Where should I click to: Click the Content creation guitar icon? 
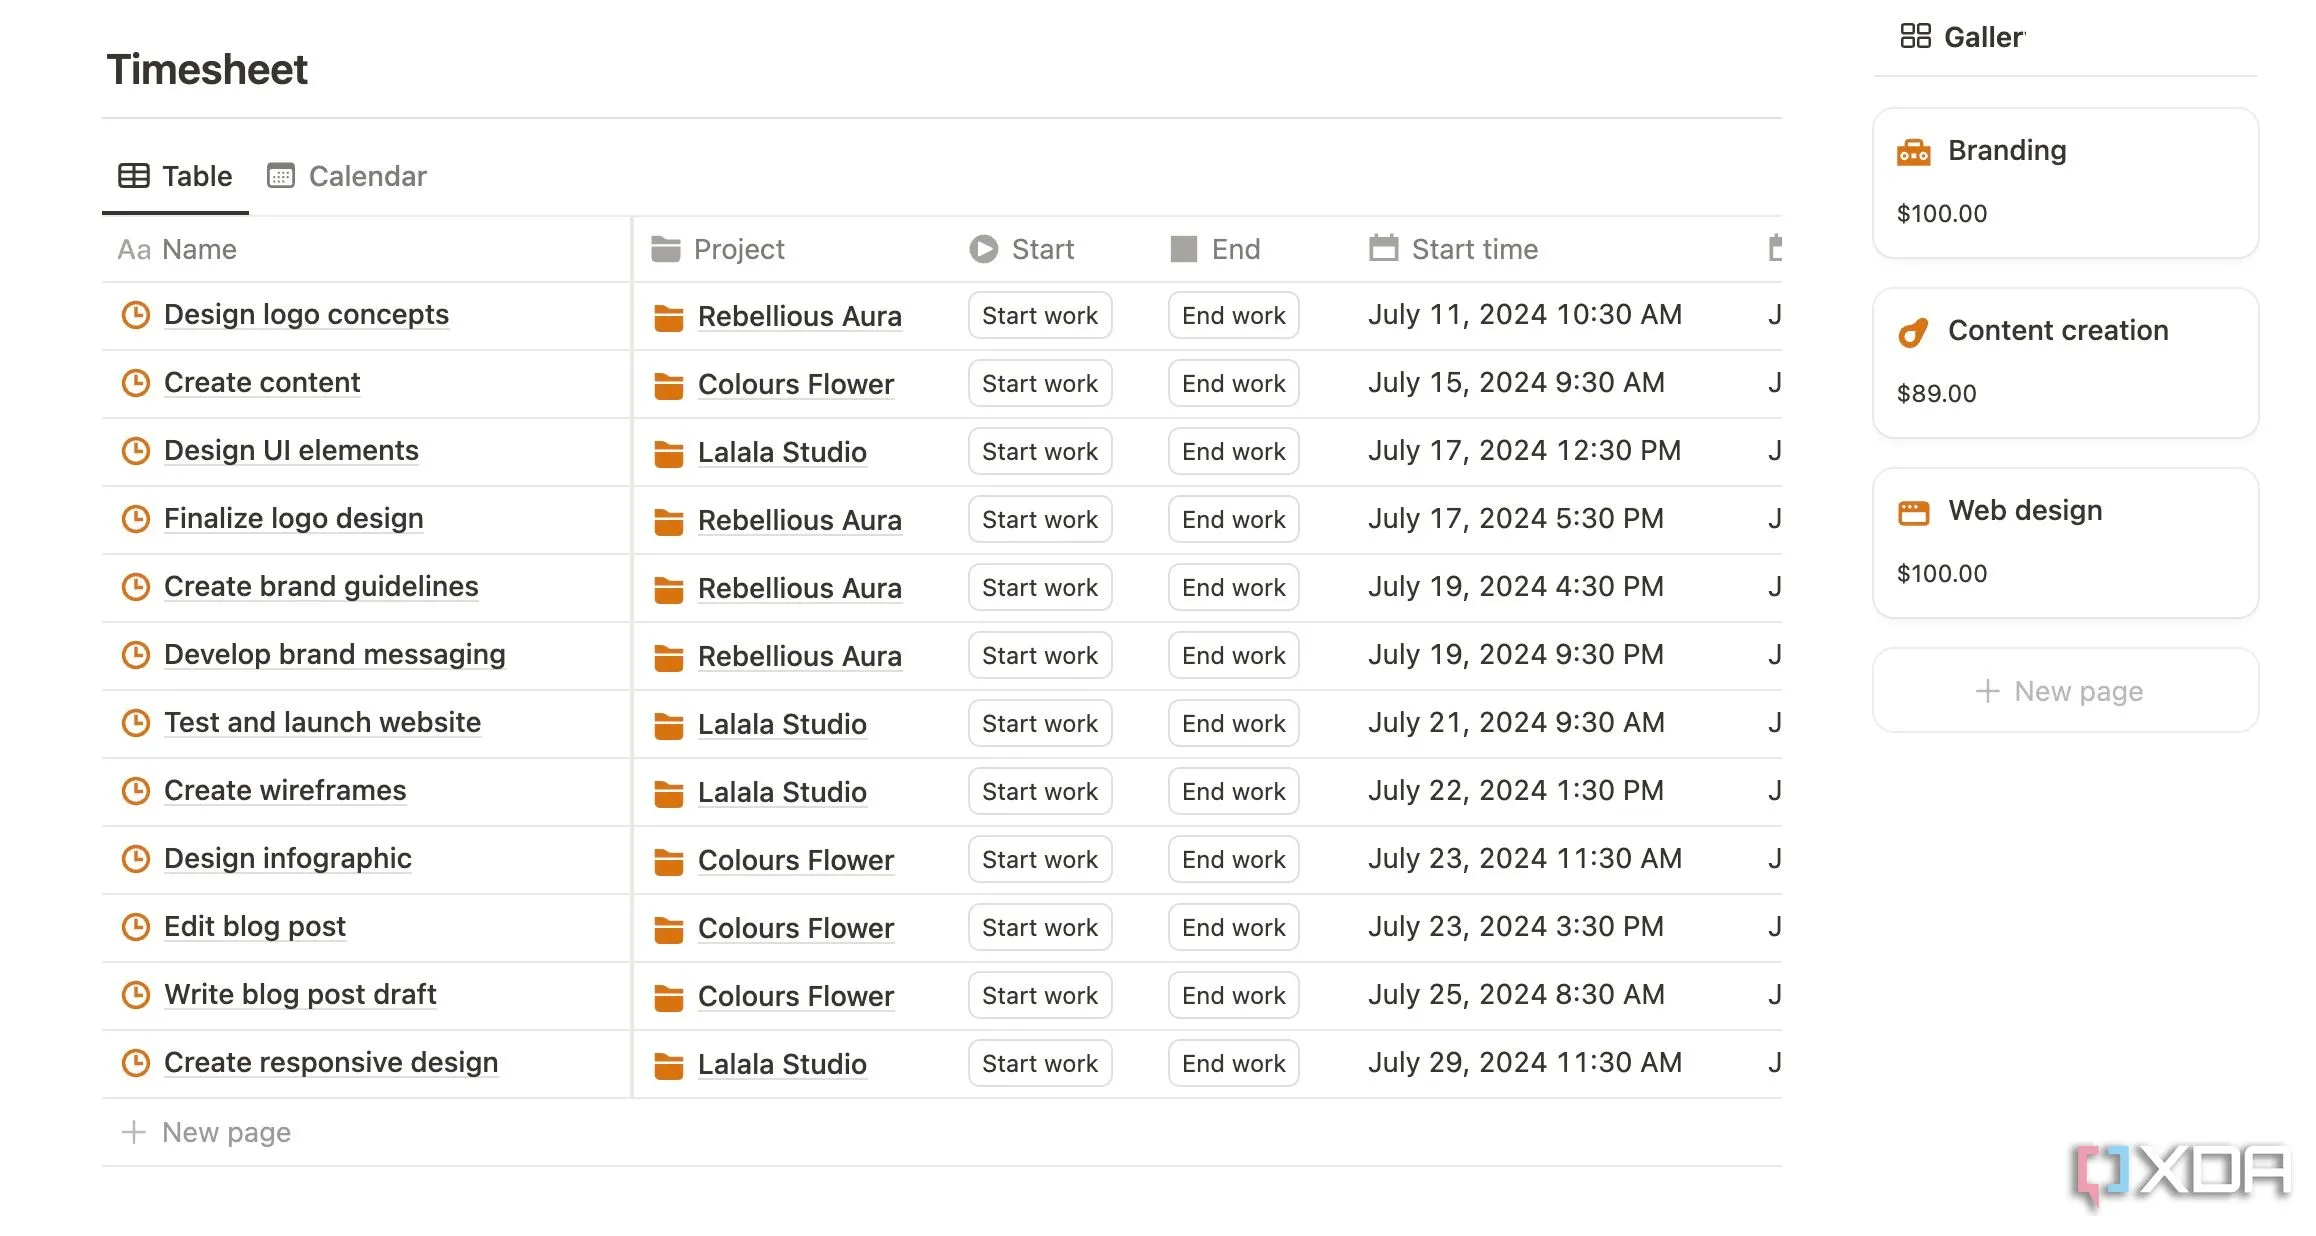[1912, 332]
